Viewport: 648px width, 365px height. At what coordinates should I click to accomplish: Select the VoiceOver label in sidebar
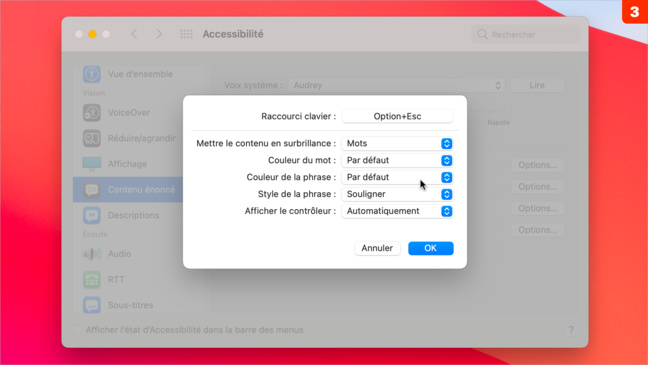129,112
